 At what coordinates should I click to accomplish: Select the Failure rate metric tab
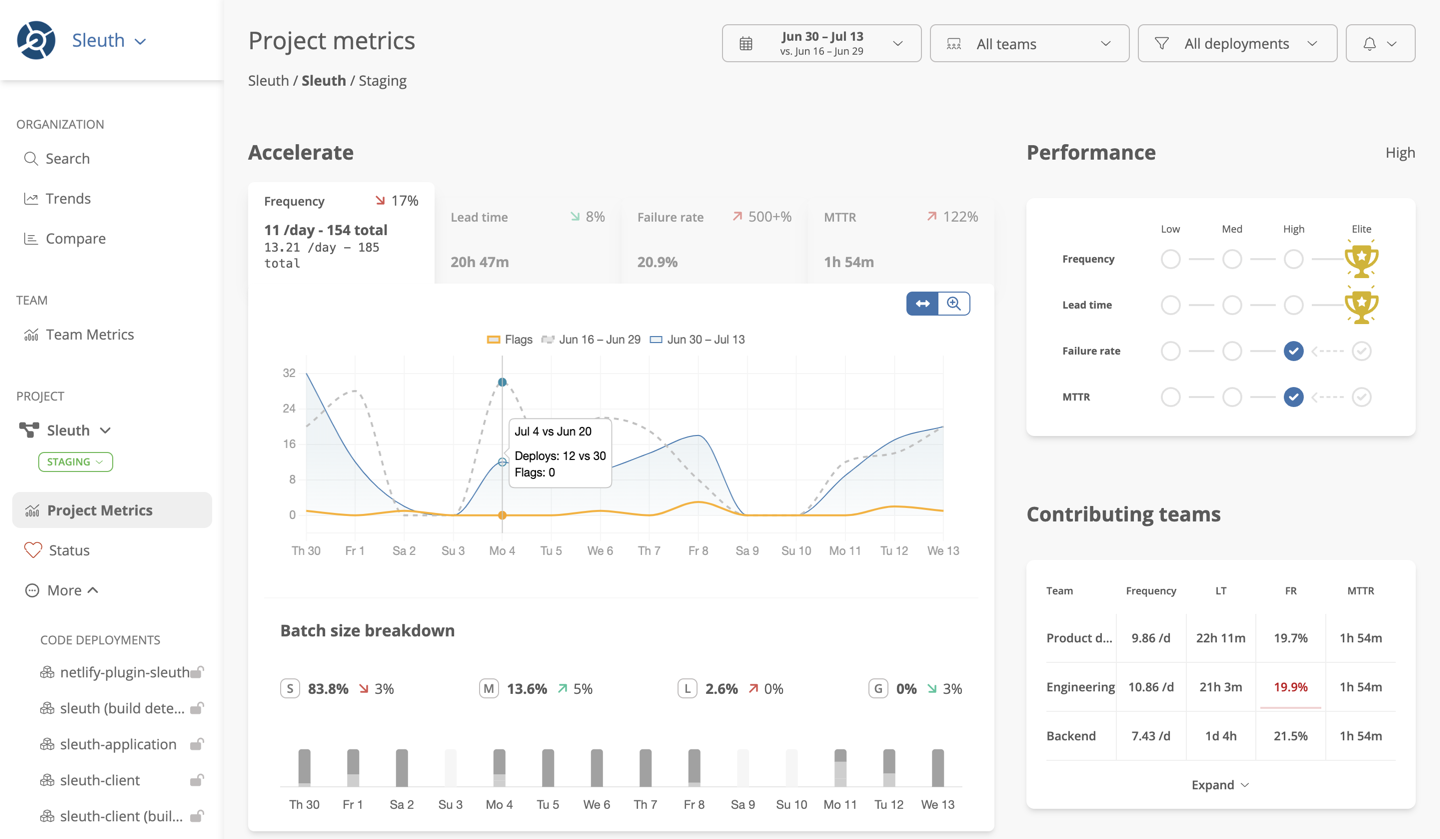coord(714,240)
